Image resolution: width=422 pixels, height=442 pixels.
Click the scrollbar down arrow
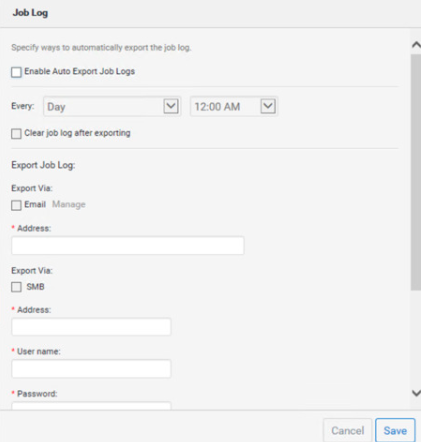[x=416, y=393]
